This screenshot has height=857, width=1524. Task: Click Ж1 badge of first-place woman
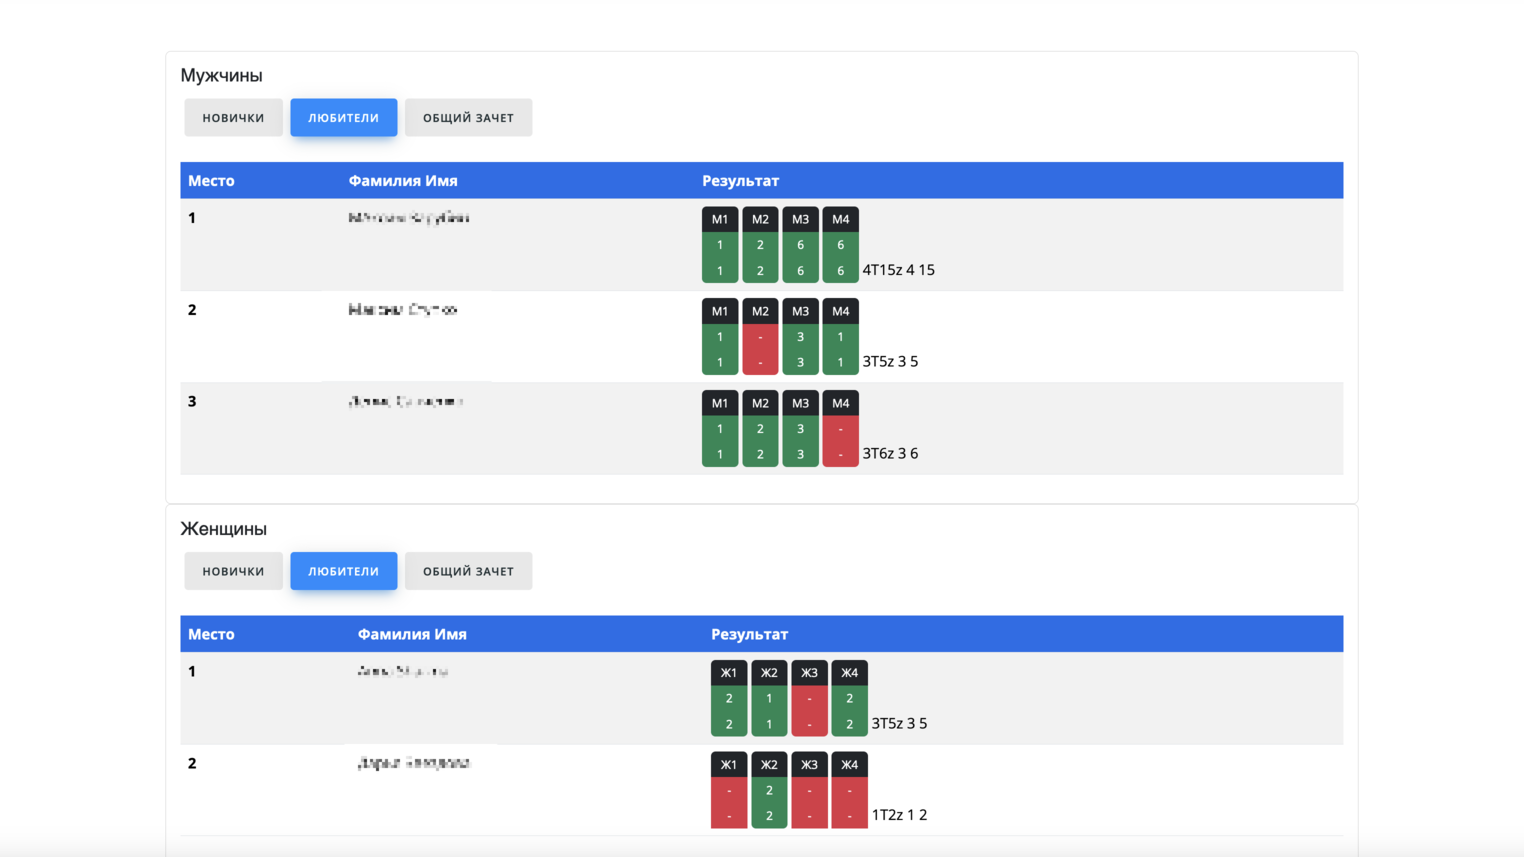[729, 673]
